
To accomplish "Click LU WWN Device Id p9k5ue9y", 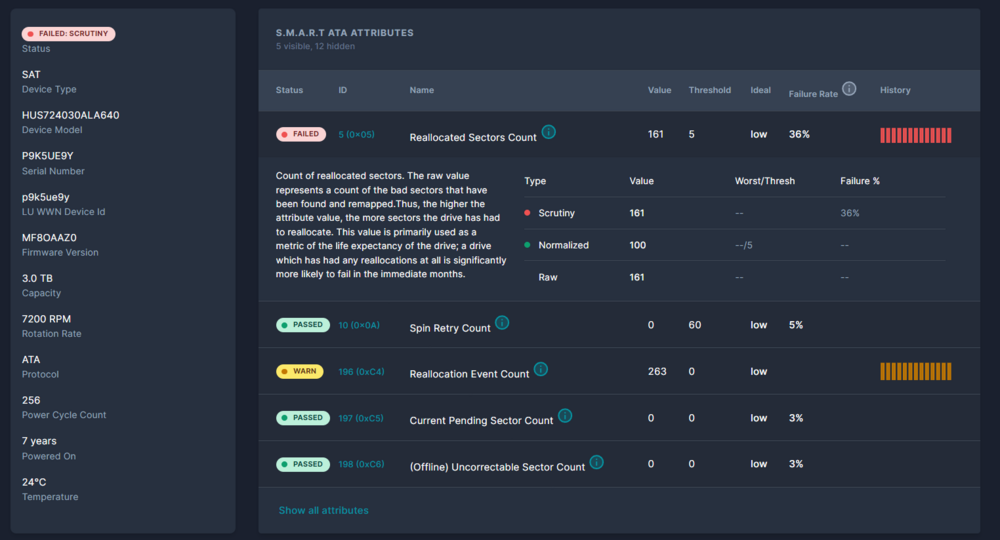I will (x=45, y=197).
